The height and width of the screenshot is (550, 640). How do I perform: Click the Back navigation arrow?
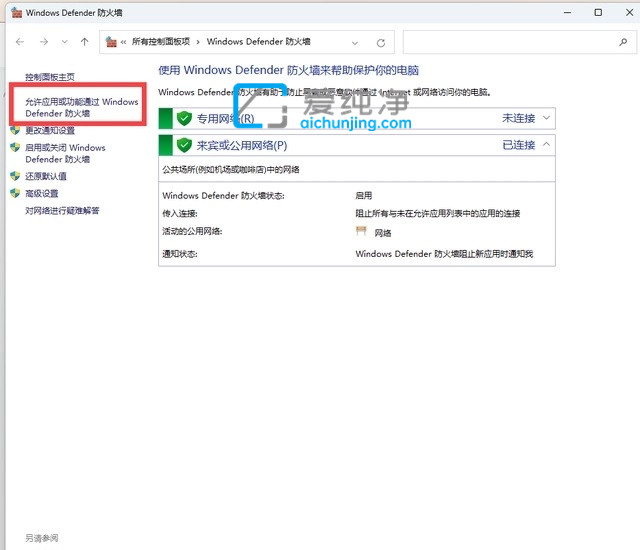point(20,42)
